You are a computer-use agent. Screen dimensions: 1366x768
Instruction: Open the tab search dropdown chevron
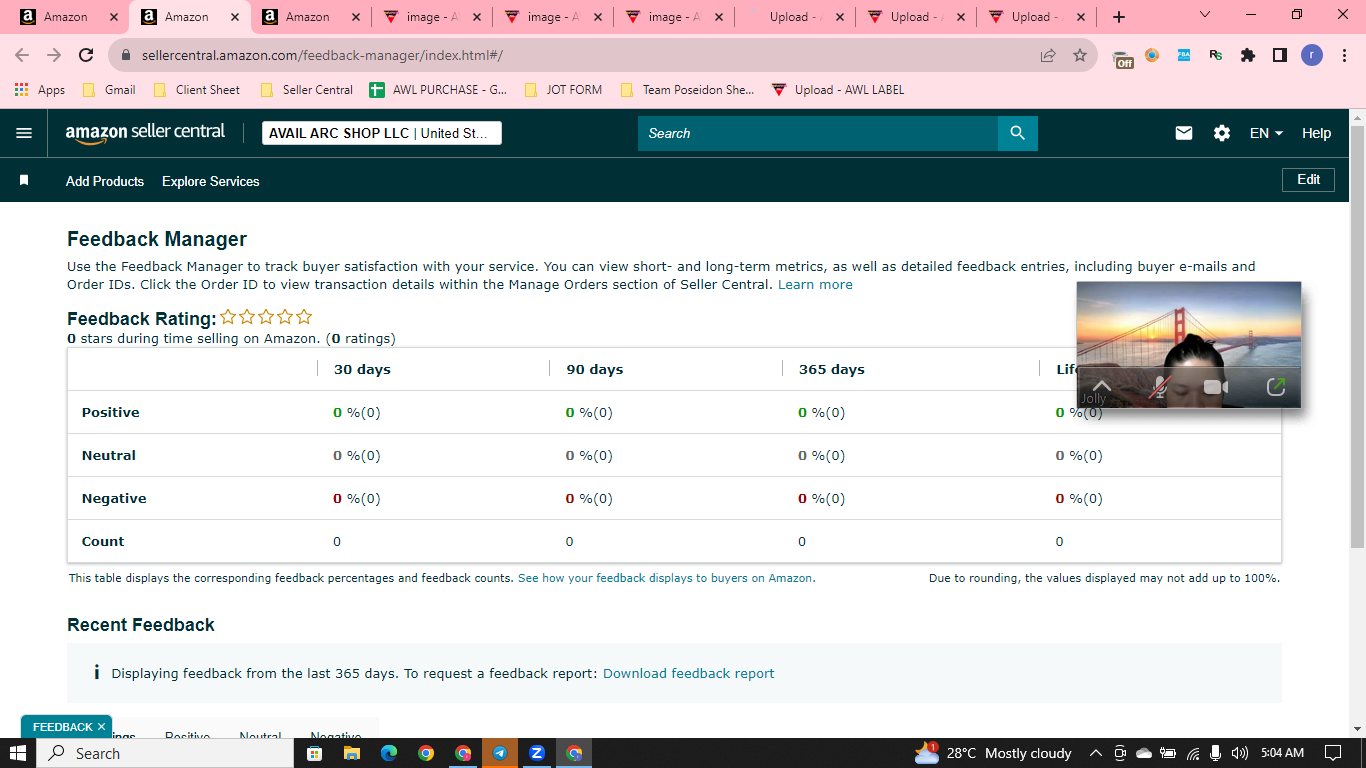click(x=1205, y=15)
